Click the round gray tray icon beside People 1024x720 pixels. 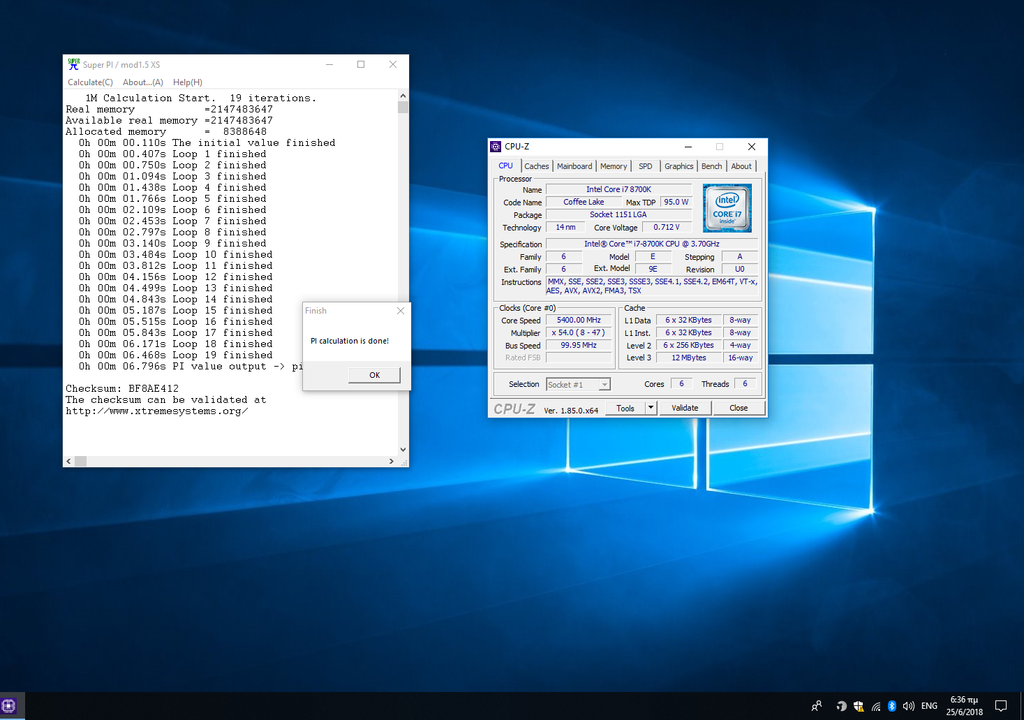coord(841,706)
